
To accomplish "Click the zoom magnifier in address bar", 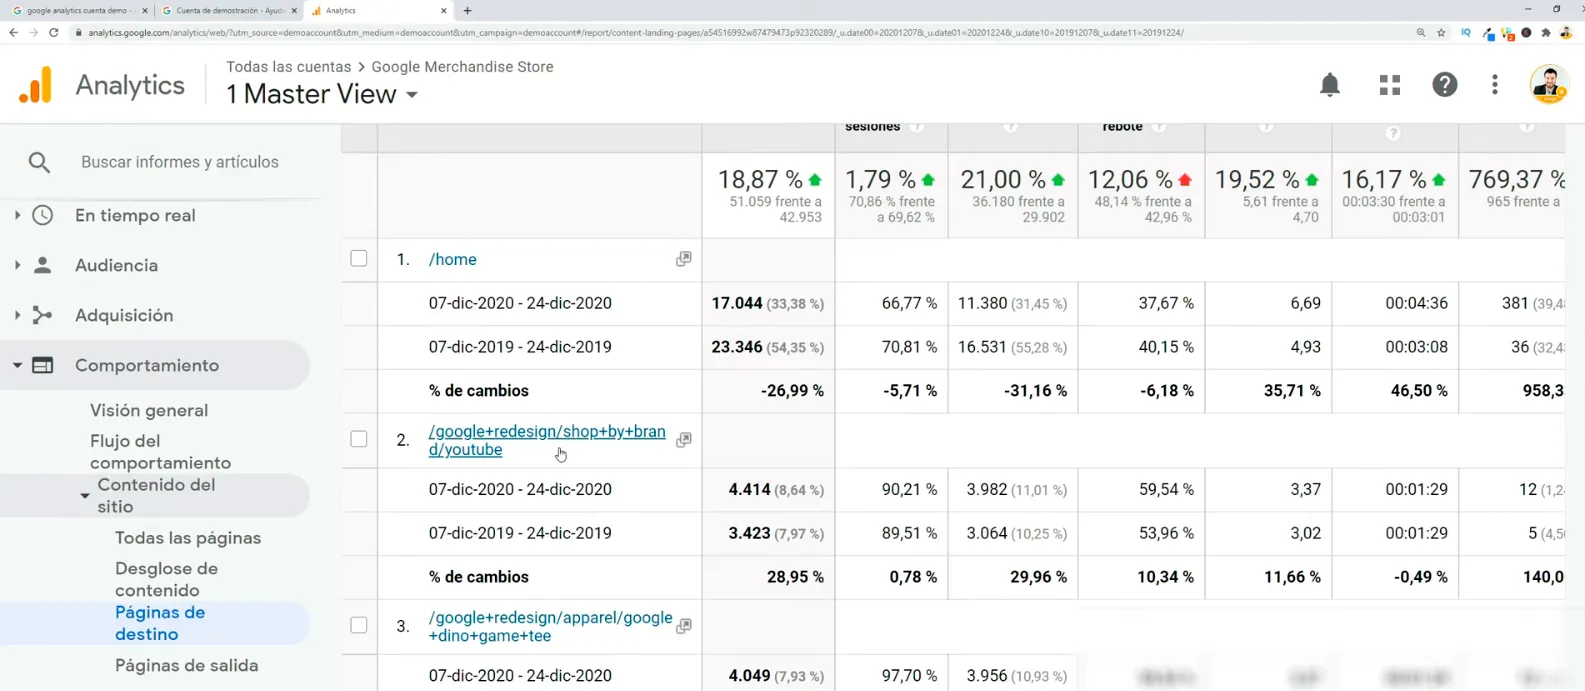I will pyautogui.click(x=1421, y=32).
